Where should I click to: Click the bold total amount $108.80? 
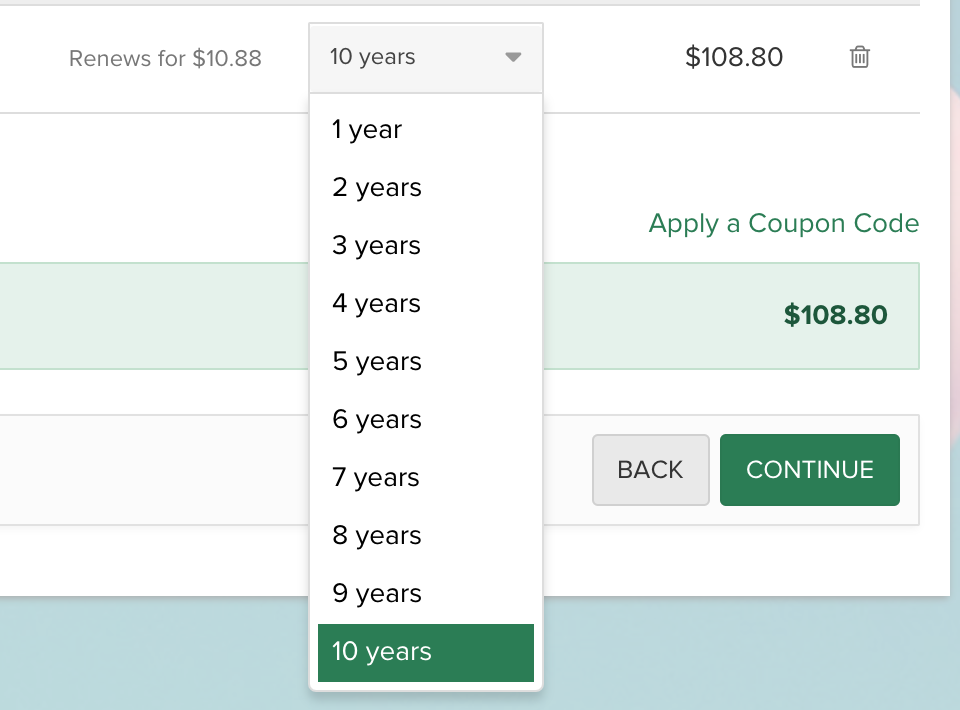click(835, 316)
